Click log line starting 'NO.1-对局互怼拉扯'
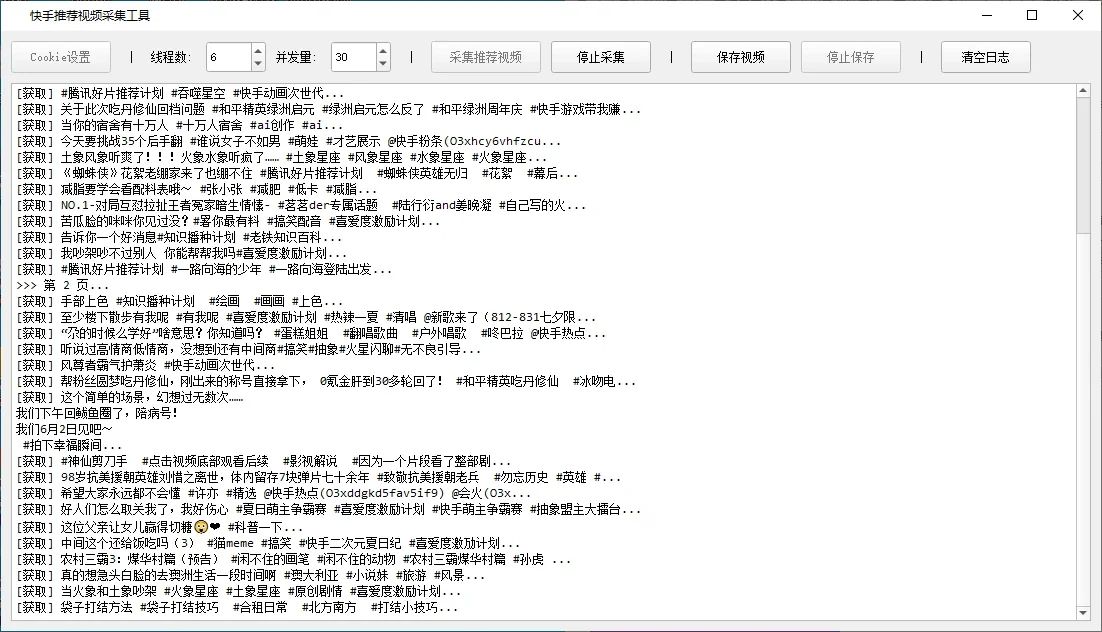 tap(301, 205)
